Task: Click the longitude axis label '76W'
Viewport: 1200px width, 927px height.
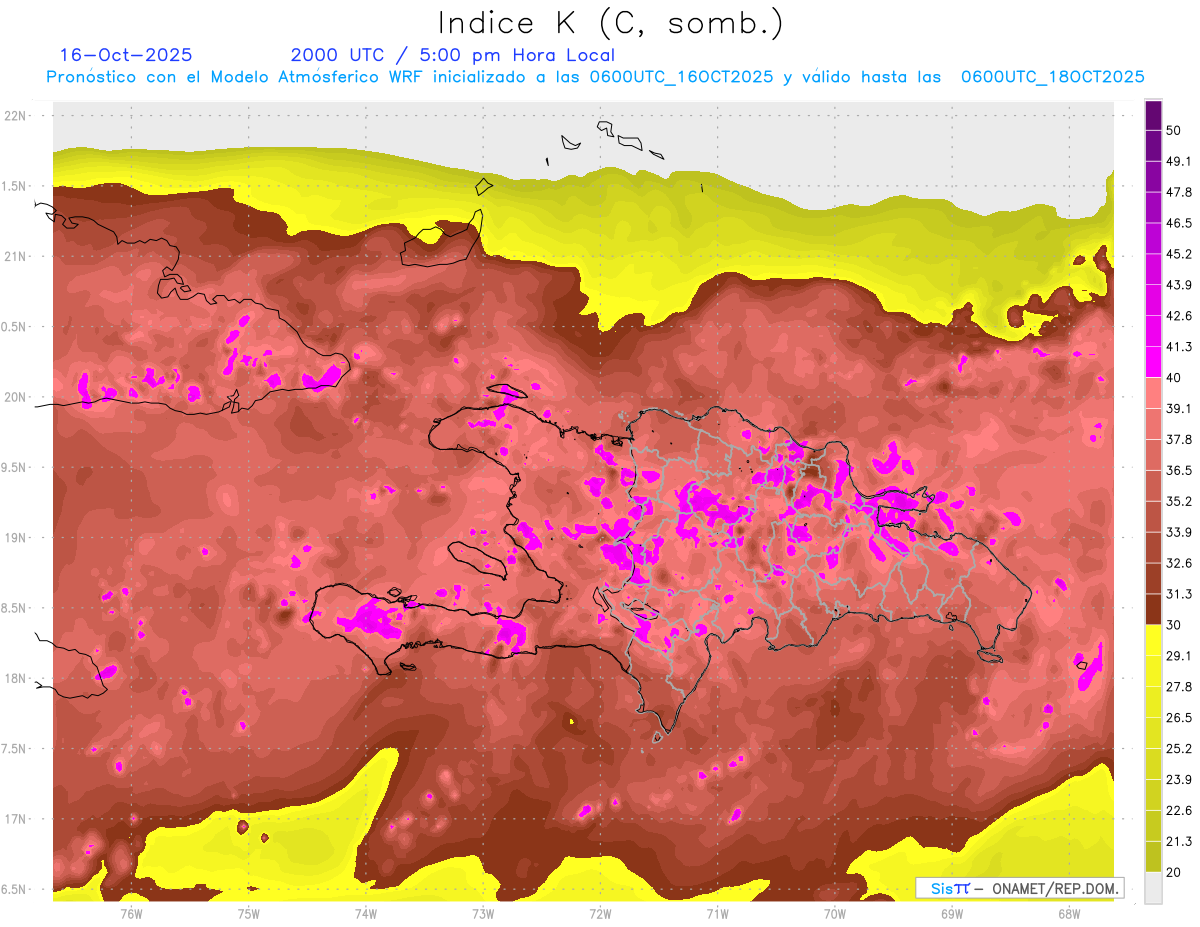Action: point(131,913)
